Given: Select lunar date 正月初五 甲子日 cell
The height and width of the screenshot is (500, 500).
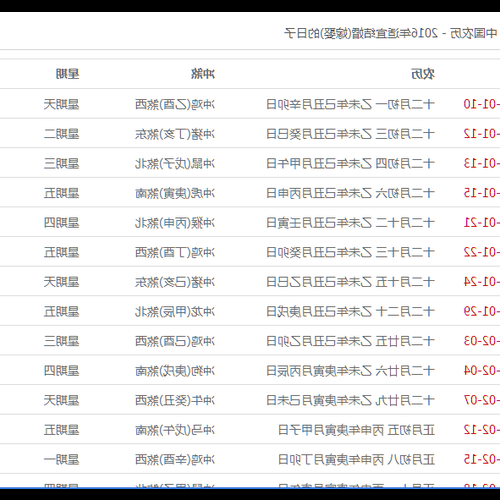Looking at the screenshot, I should (356, 430).
